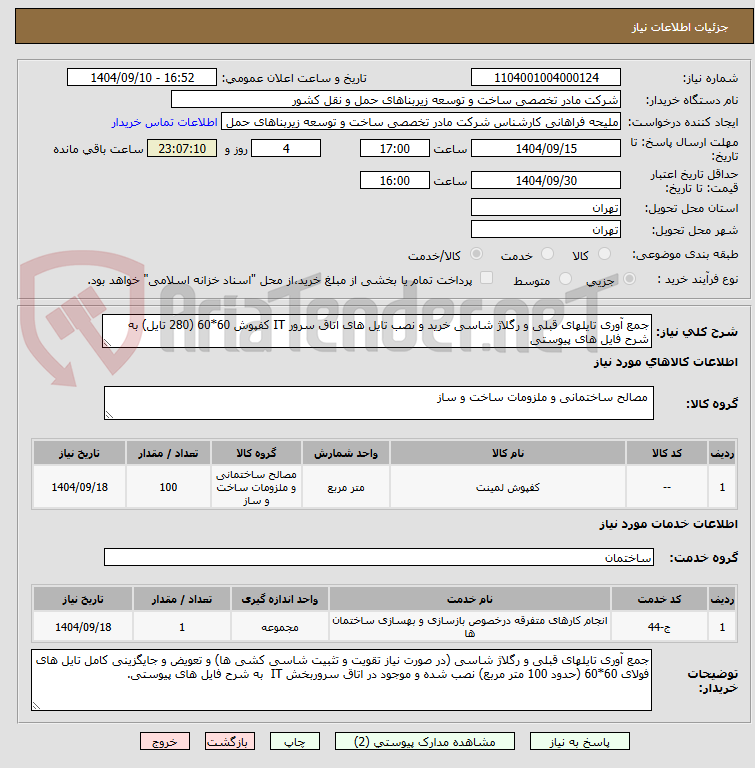Click the واحد شمارش column header
Screen dimensions: 755x768
coord(346,453)
